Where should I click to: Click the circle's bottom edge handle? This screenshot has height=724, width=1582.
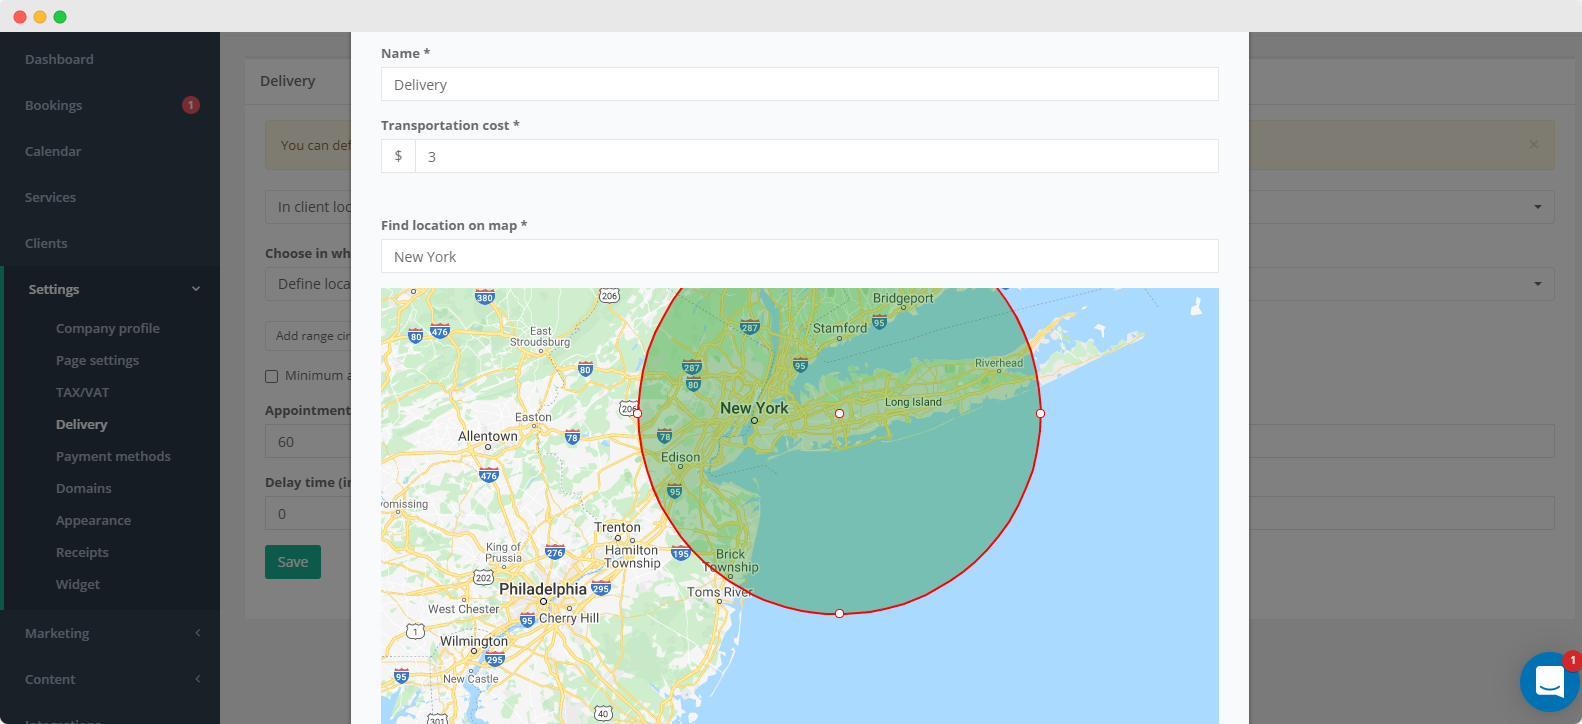pos(839,613)
